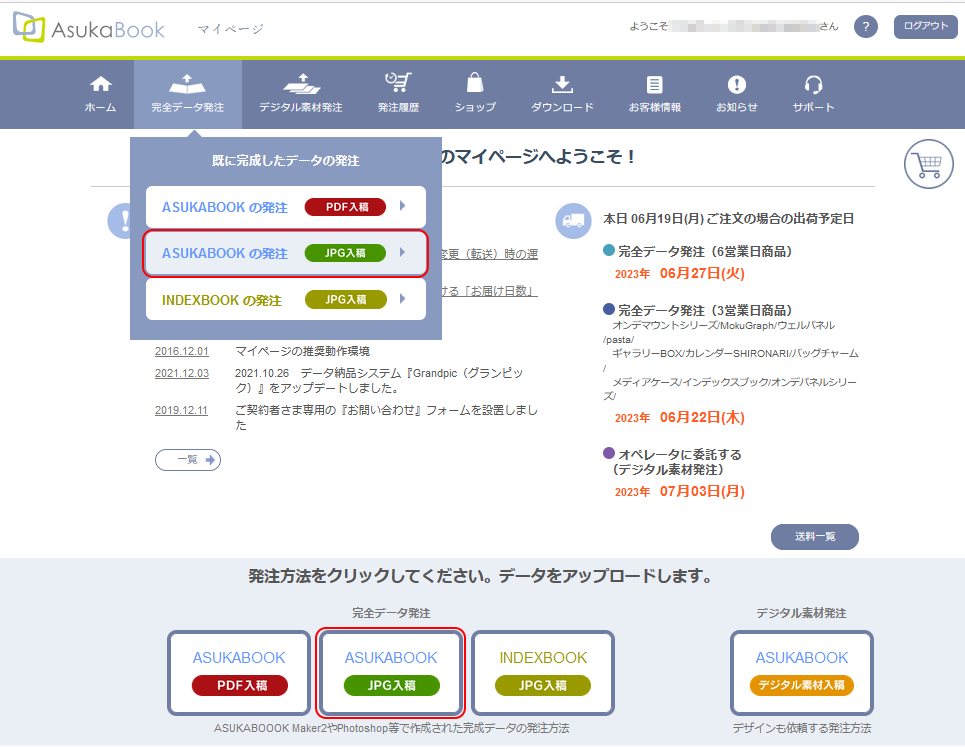
Task: Click the ログアウト logout button
Action: click(925, 27)
